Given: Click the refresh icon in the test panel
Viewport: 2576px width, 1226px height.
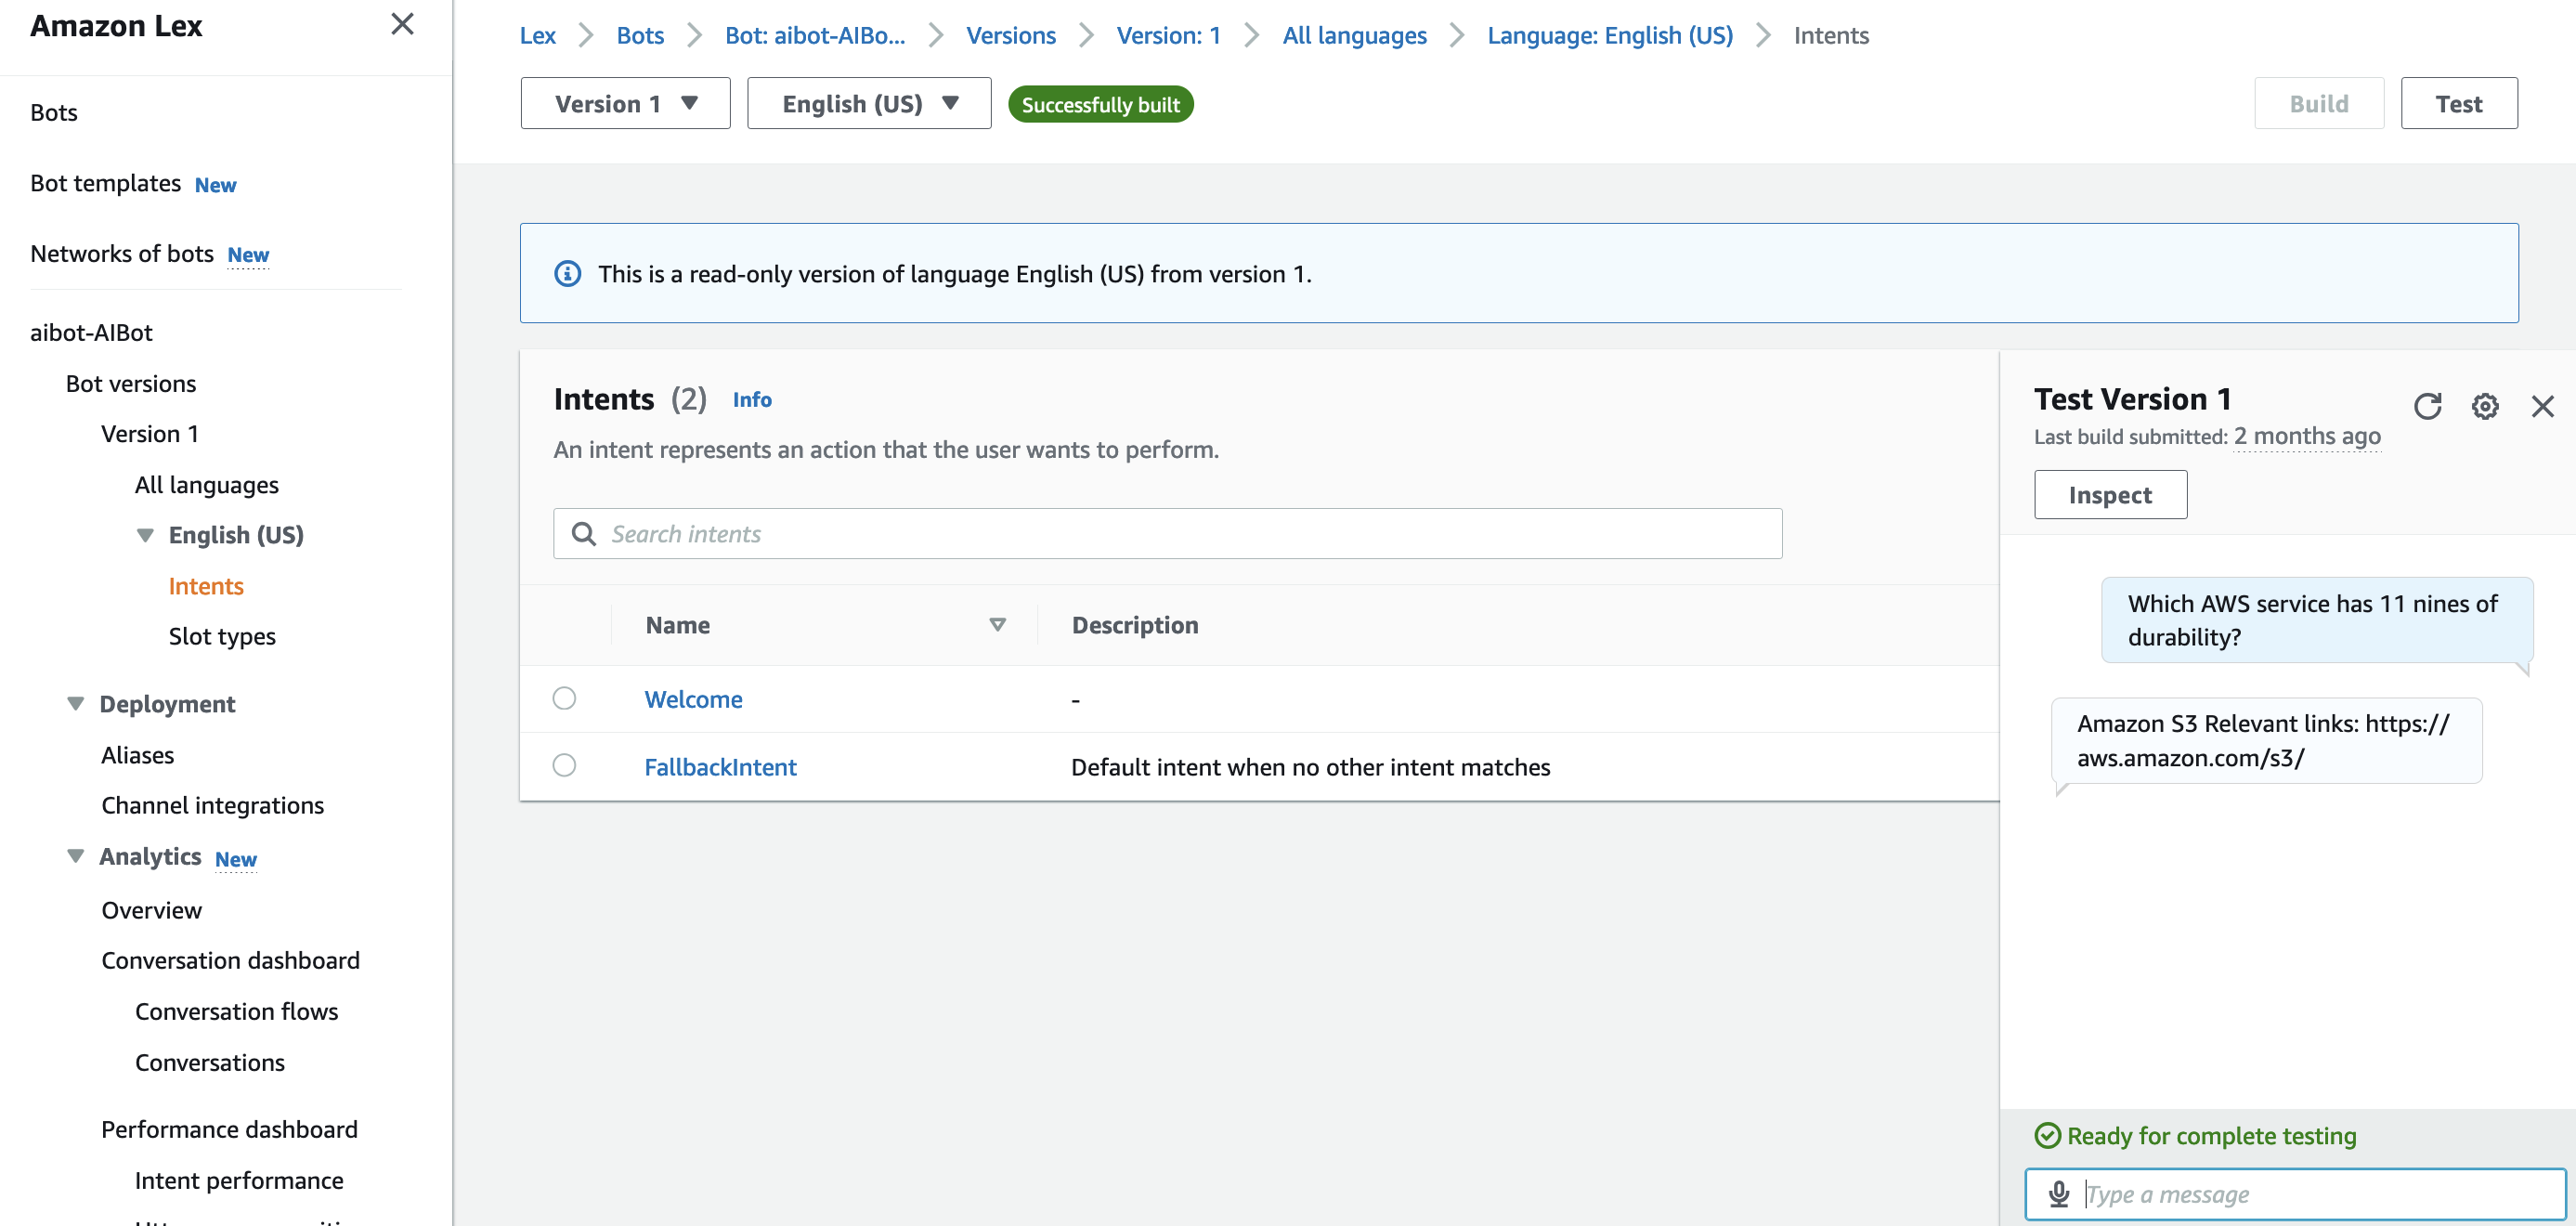Looking at the screenshot, I should [x=2427, y=406].
